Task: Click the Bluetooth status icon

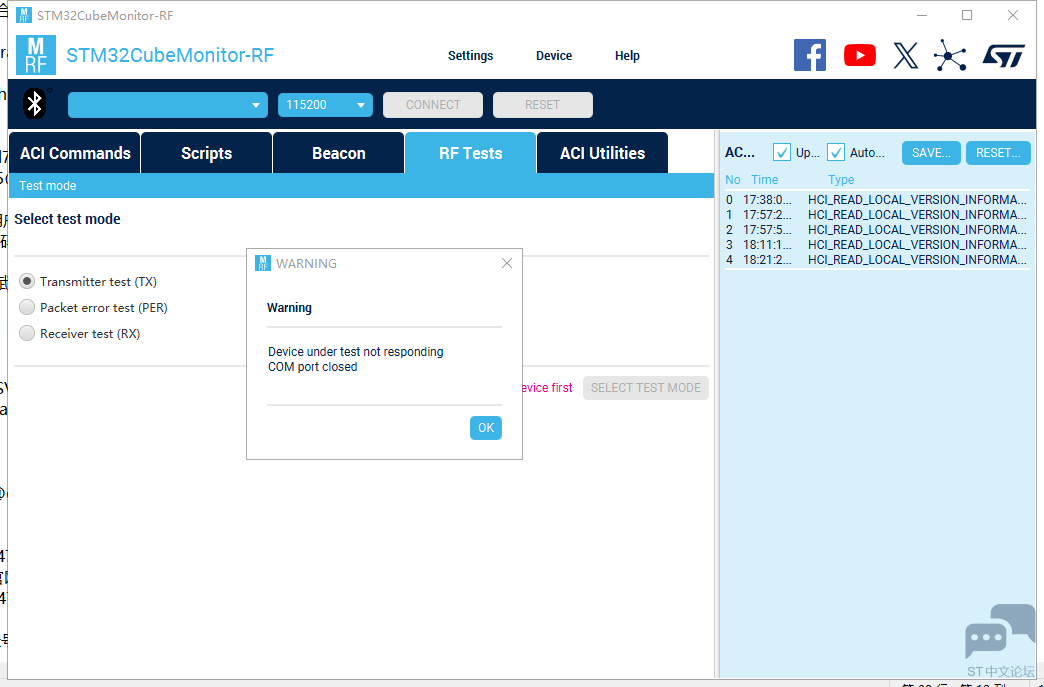Action: click(x=35, y=104)
